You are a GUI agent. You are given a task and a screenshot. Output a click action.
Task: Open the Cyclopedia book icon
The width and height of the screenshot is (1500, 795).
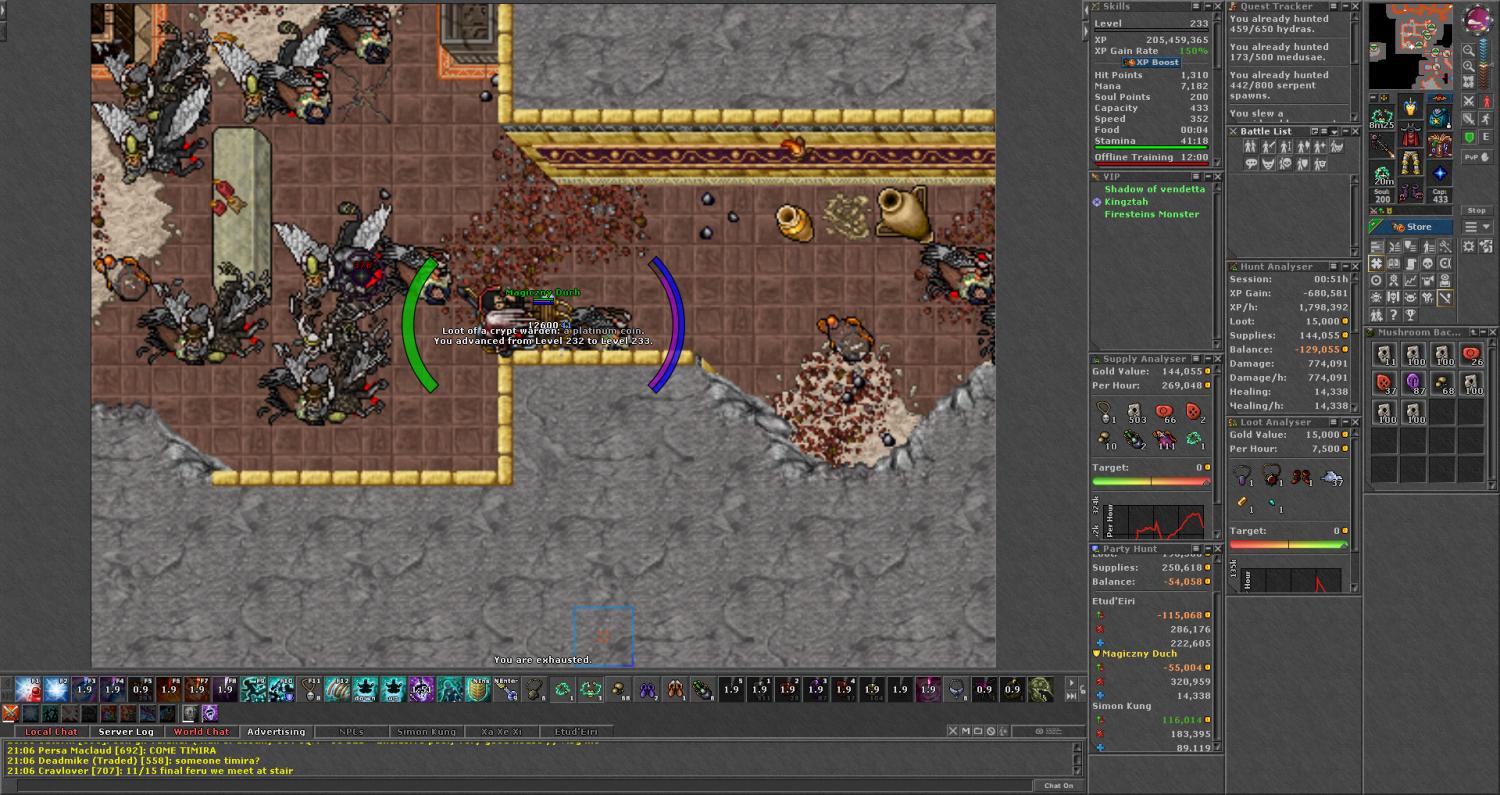[1393, 263]
